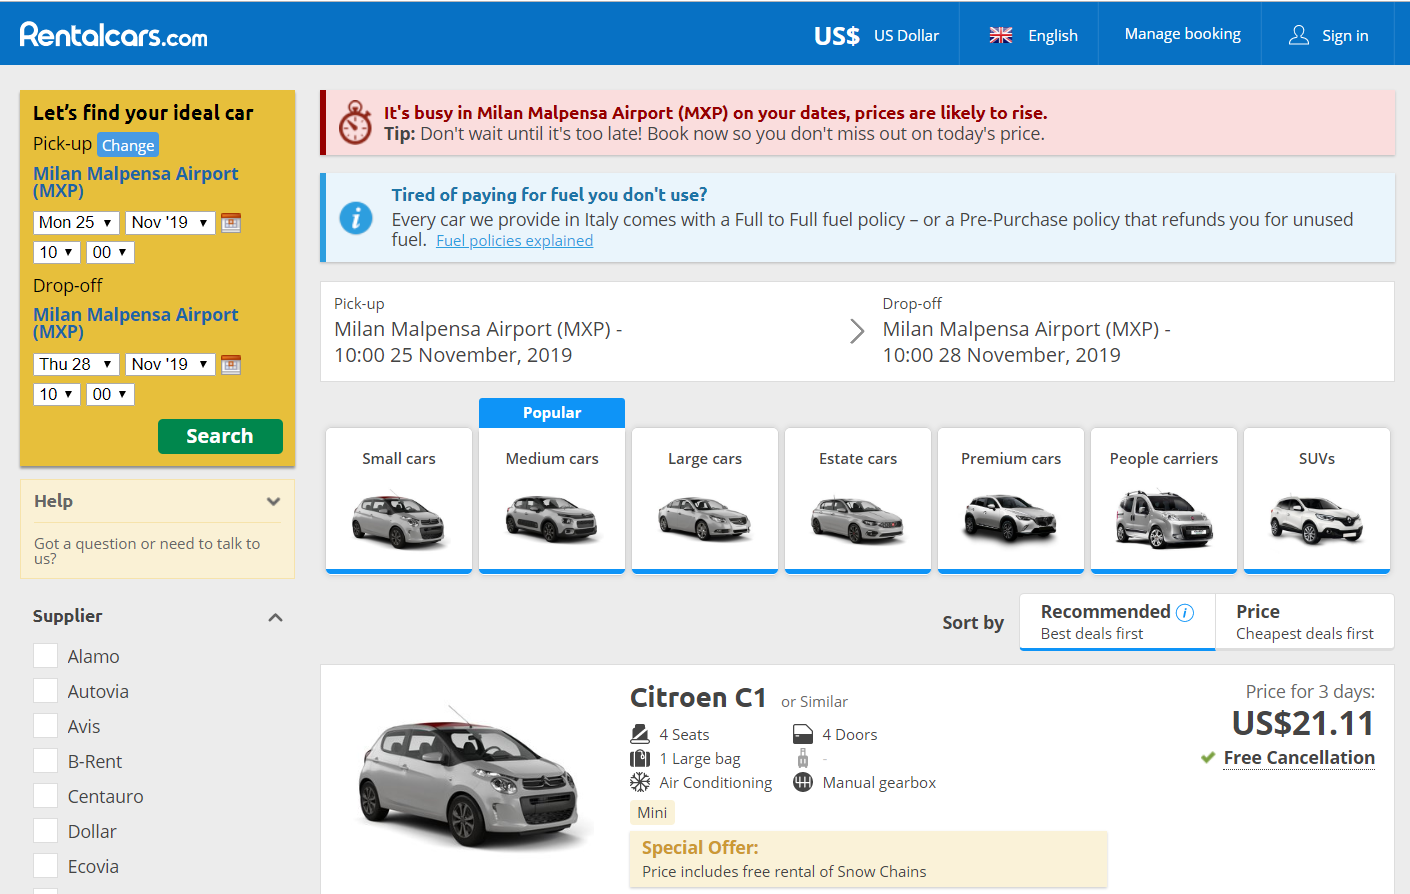
Task: Click the UK flag language icon
Action: [1000, 35]
